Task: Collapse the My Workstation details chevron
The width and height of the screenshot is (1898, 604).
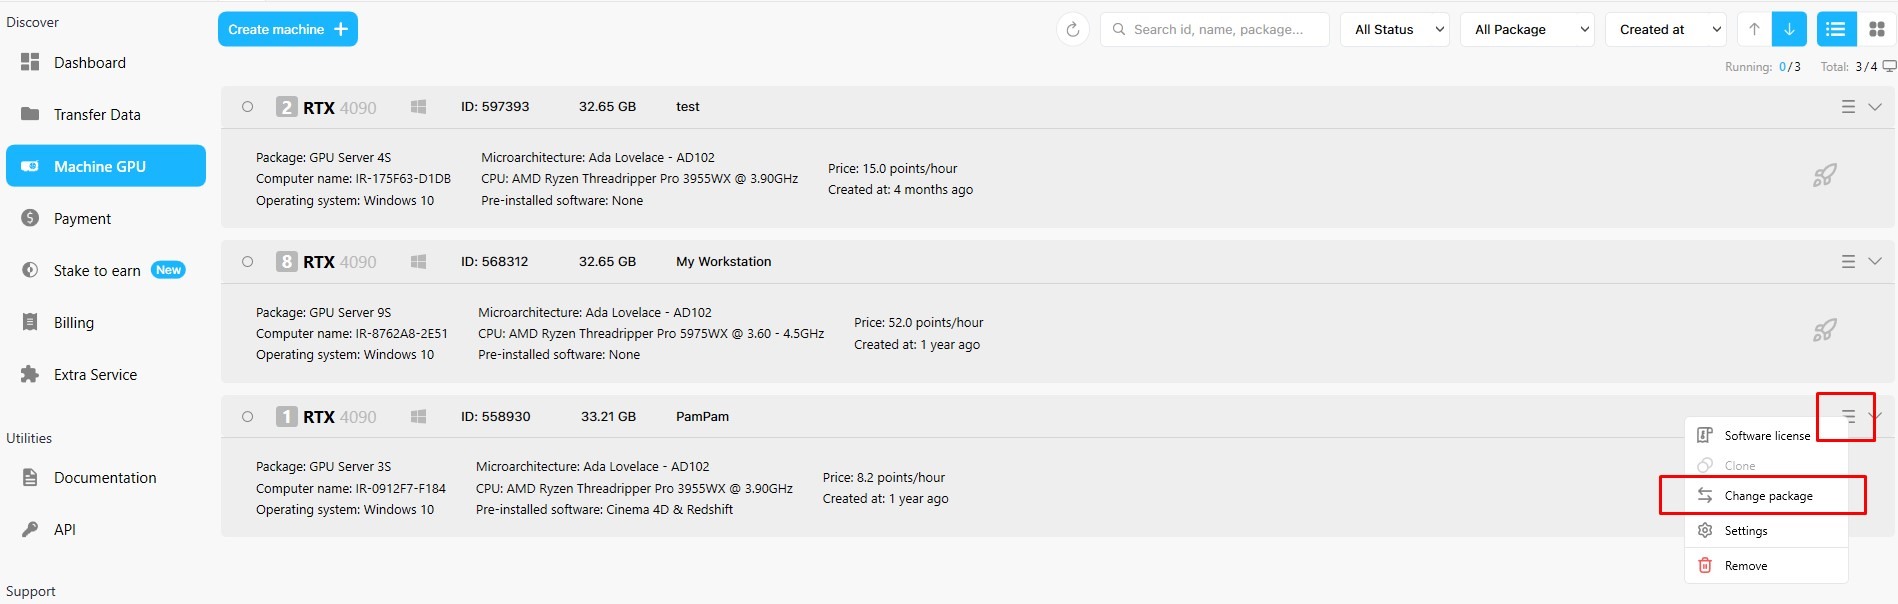Action: coord(1875,262)
